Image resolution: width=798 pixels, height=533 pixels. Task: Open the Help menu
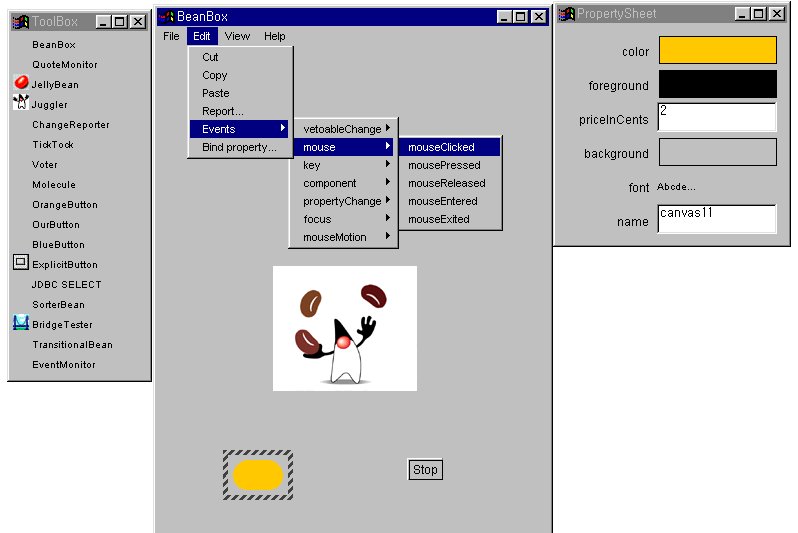click(x=274, y=36)
